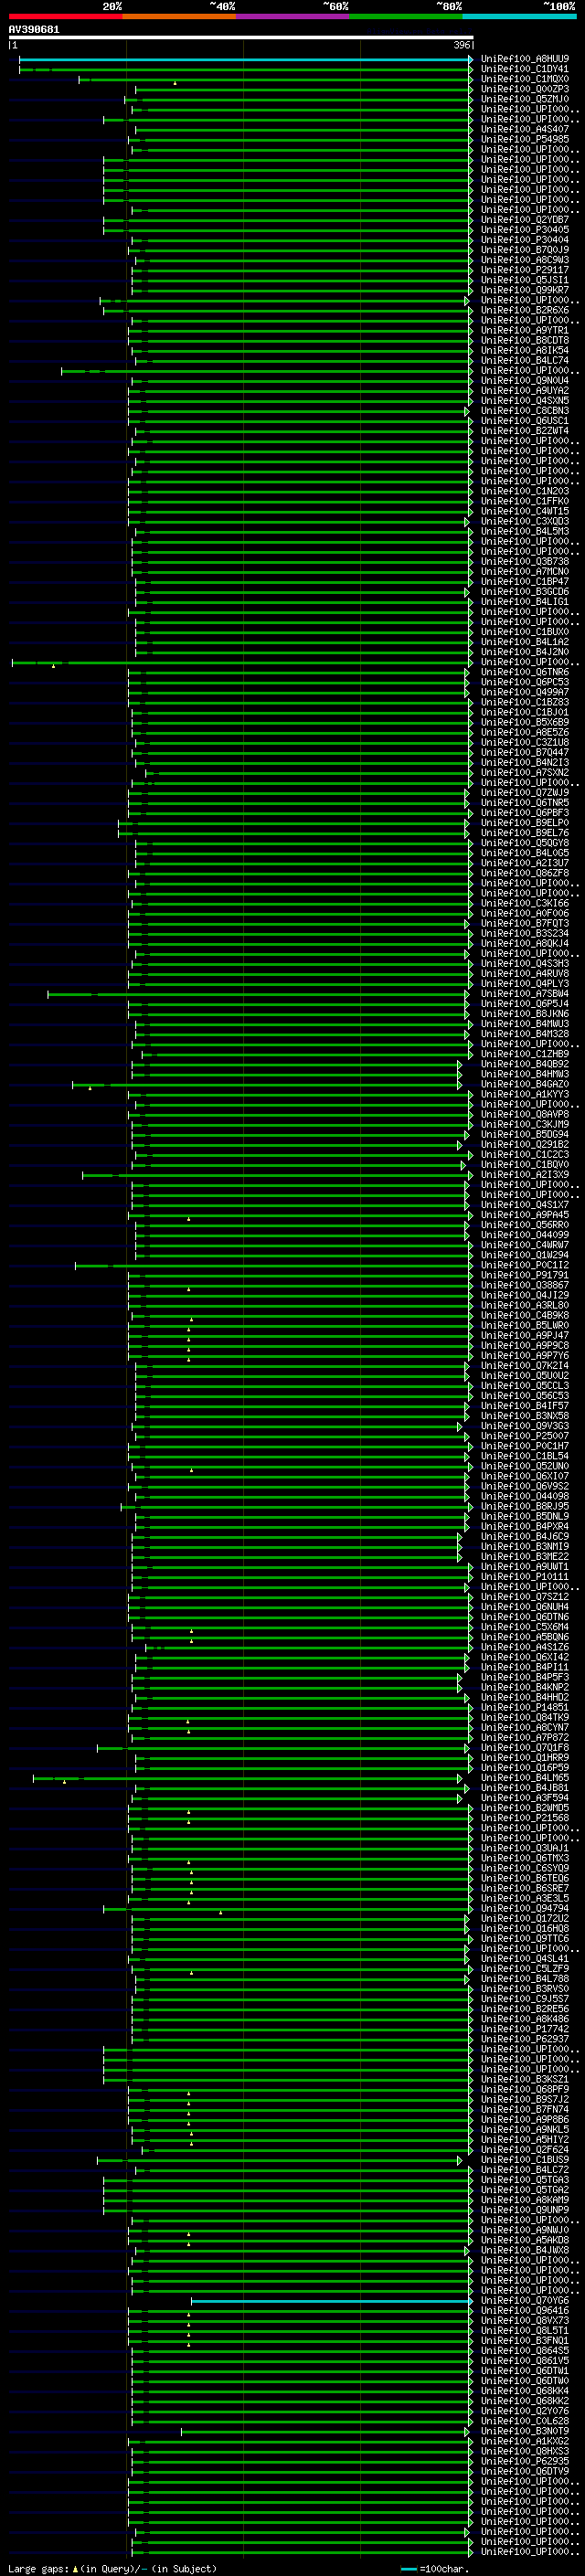
Task: Click label UniRef100_B8CDT8
Action: (525, 340)
